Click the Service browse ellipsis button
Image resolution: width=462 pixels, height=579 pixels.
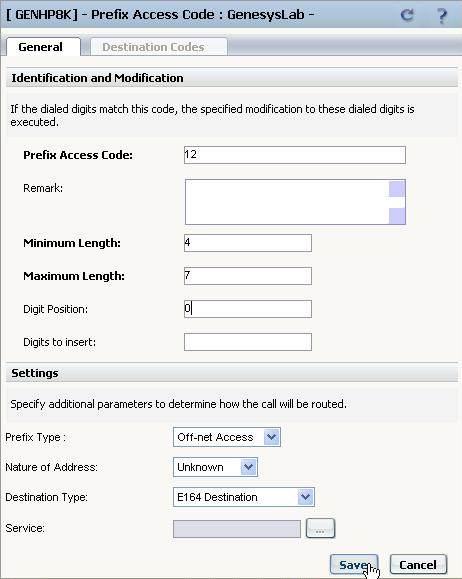(321, 528)
